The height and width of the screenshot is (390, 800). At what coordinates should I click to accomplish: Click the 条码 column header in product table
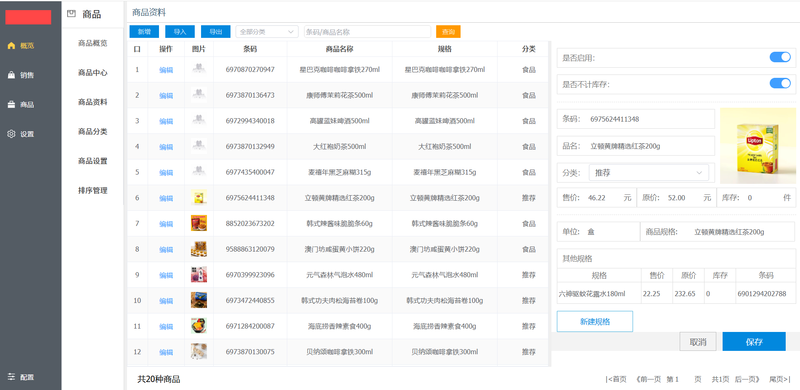[x=250, y=49]
